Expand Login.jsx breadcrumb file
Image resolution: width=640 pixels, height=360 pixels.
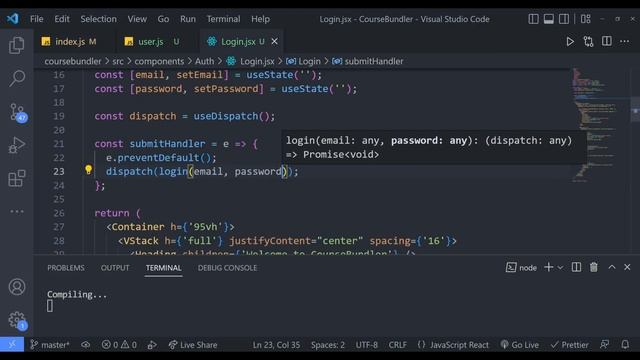251,61
